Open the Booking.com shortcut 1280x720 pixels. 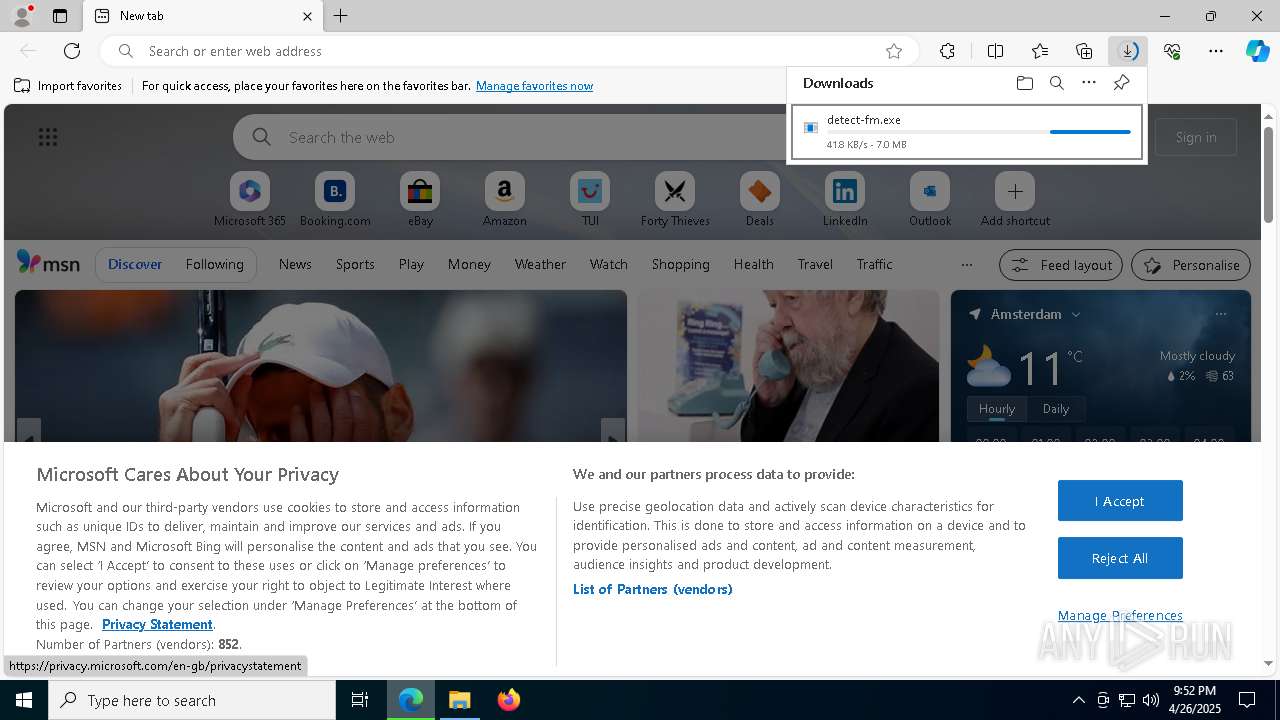335,199
